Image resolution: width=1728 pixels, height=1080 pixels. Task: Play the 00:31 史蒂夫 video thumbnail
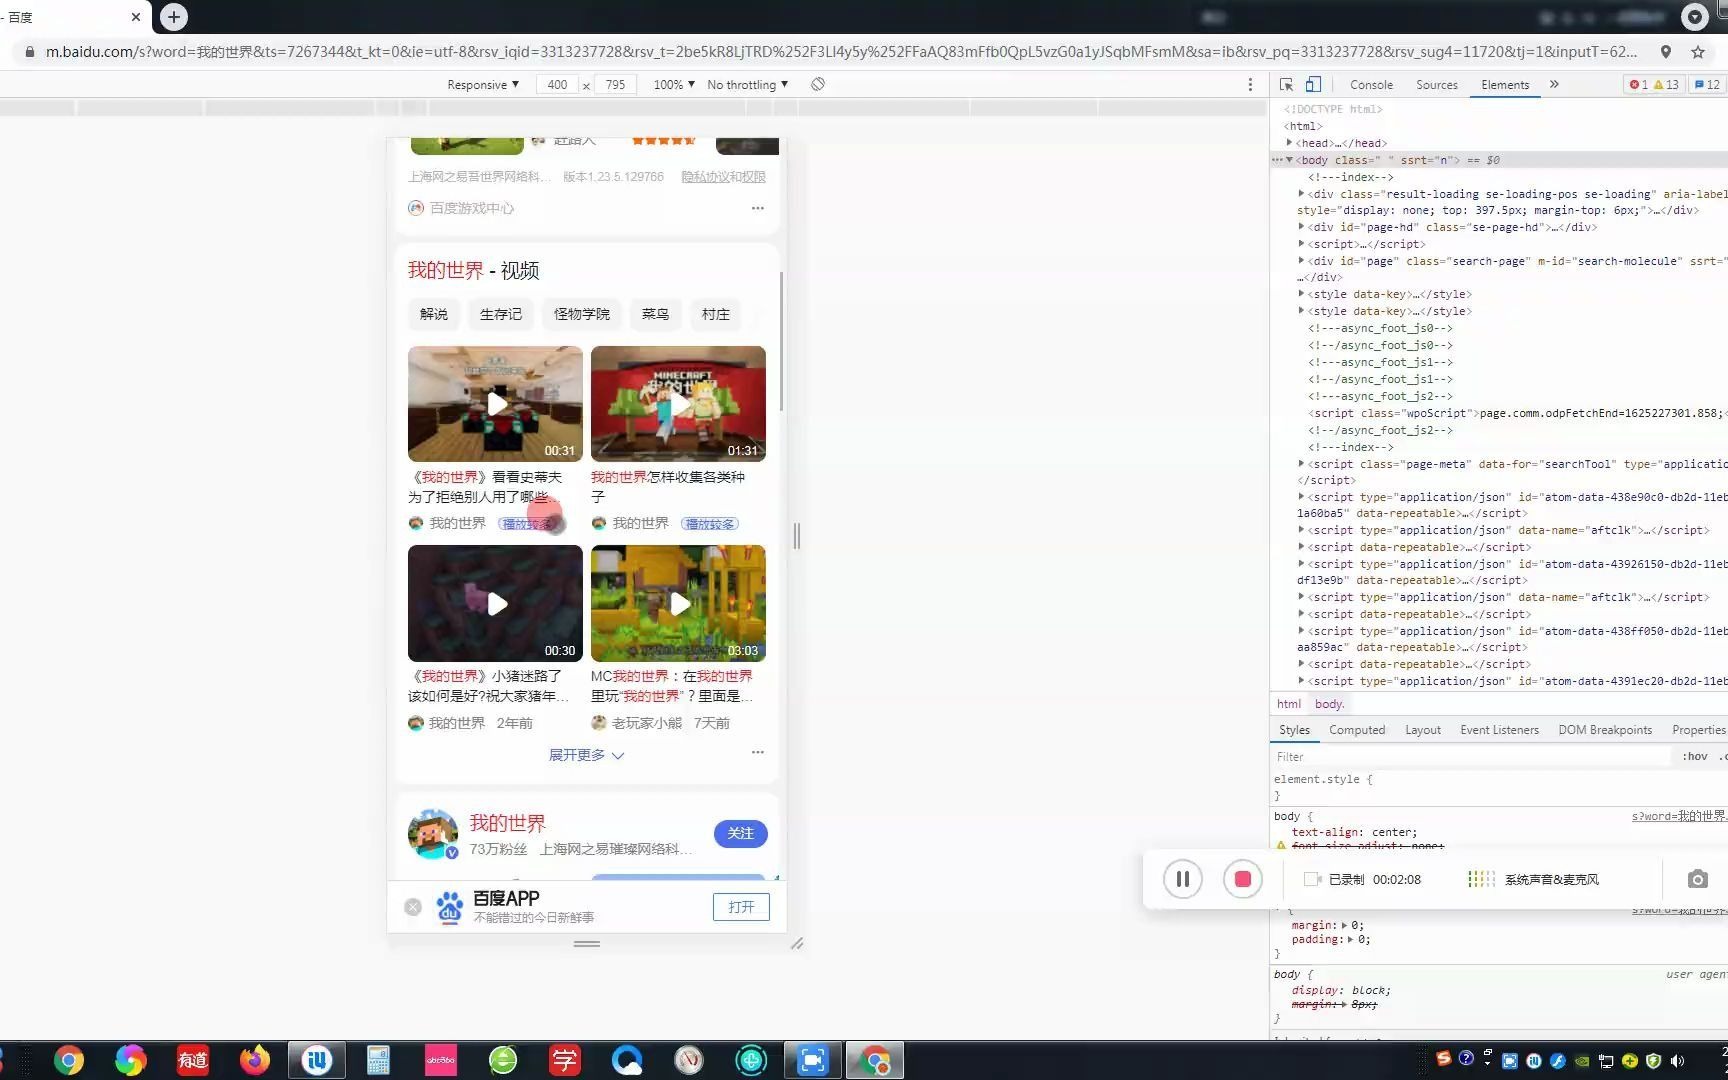(495, 404)
